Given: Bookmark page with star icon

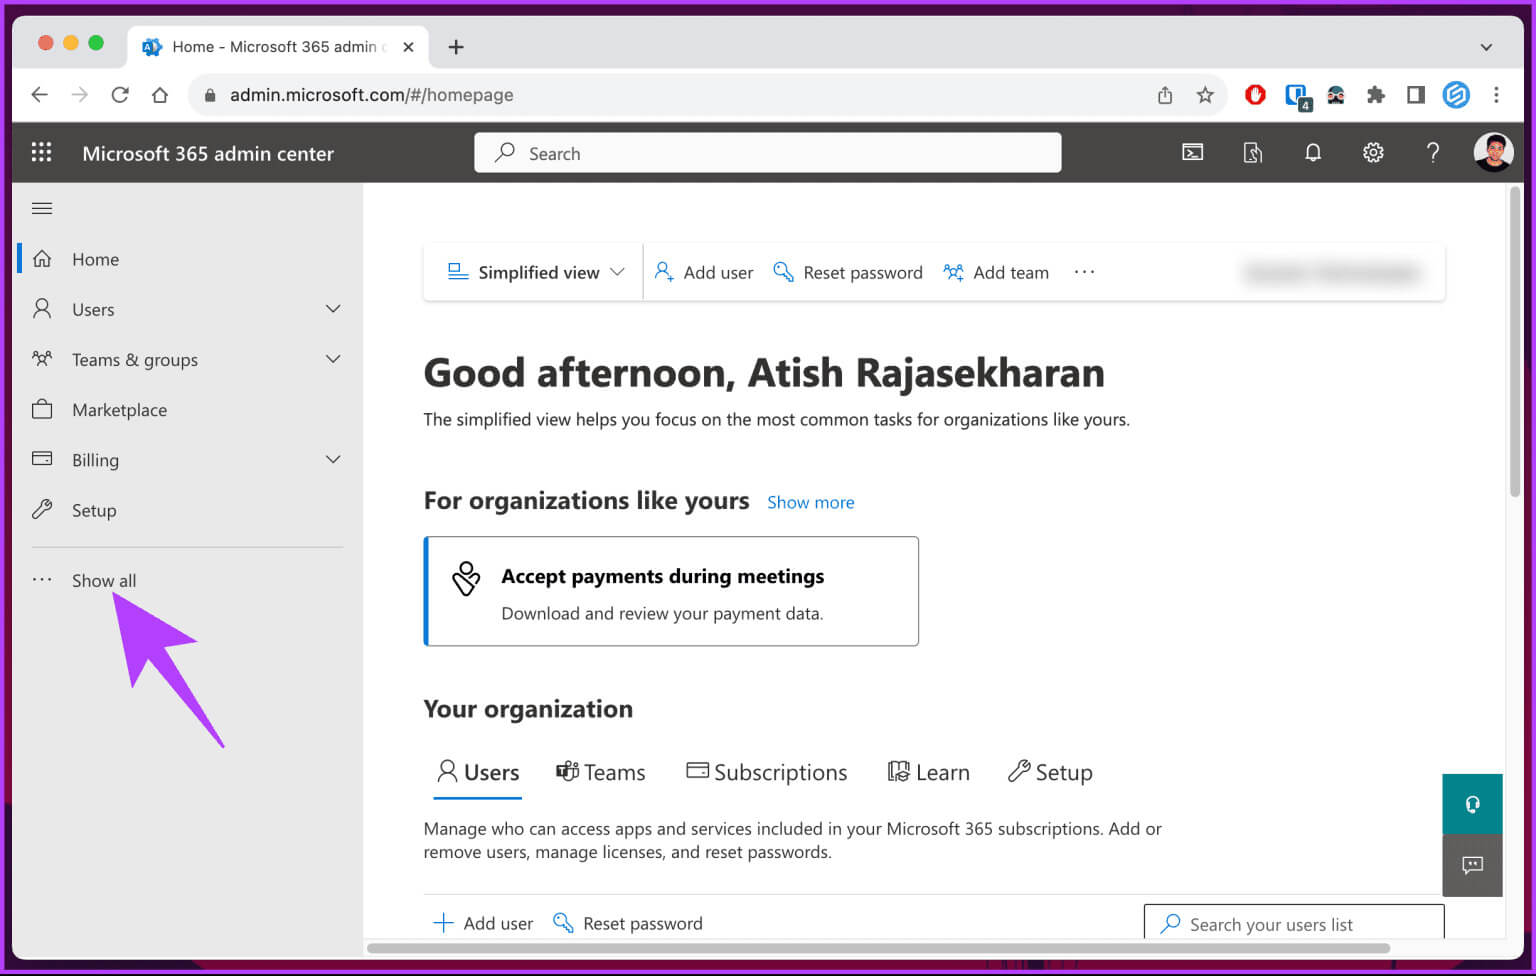Looking at the screenshot, I should coord(1205,95).
